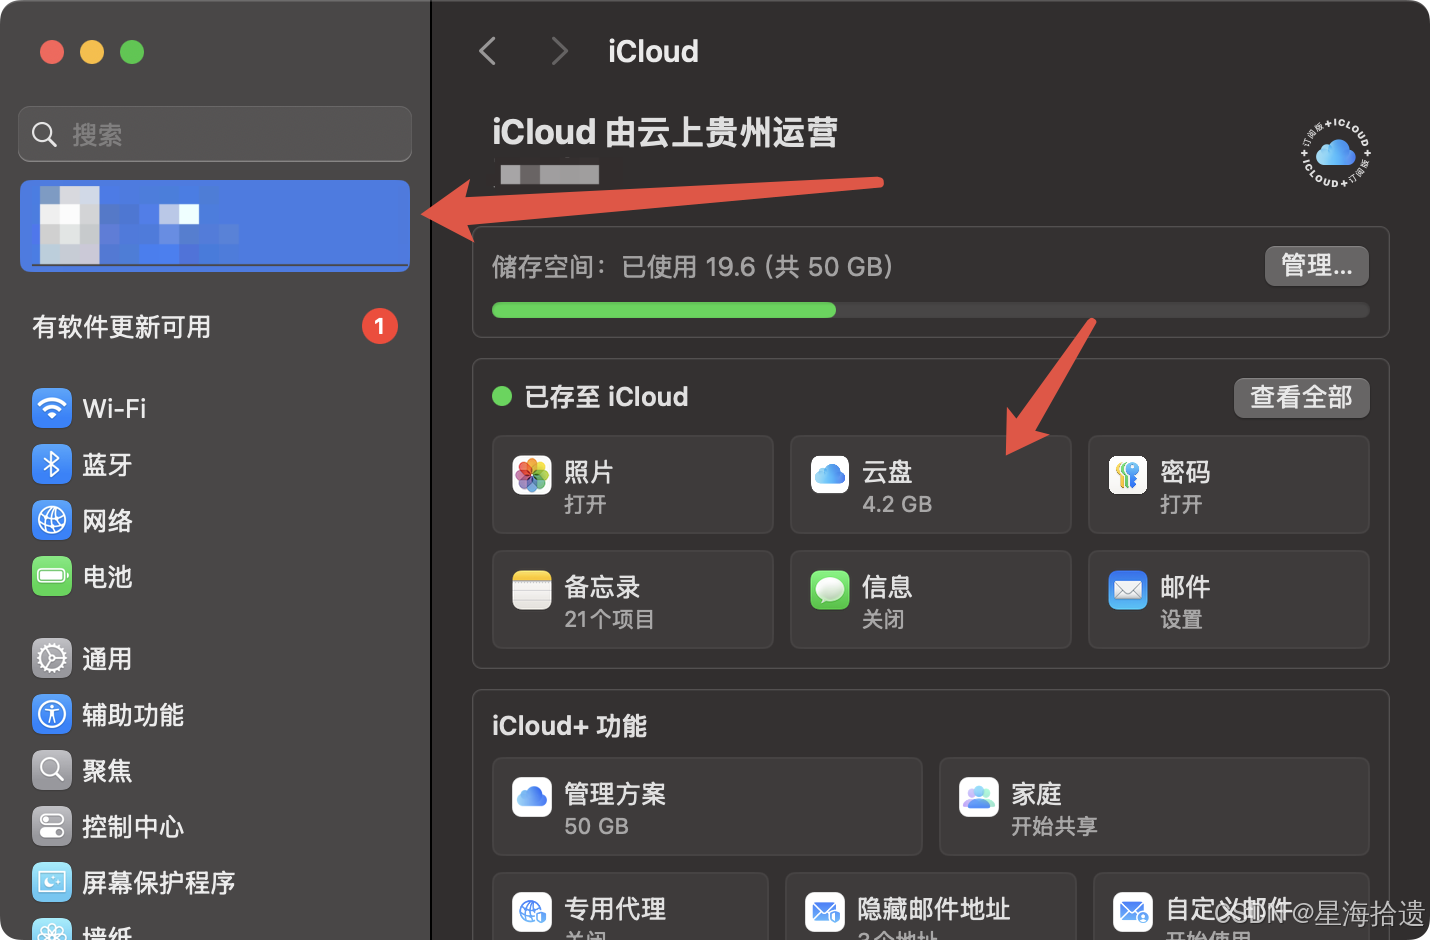Click the 隐藏邮件地址 label
Image resolution: width=1430 pixels, height=940 pixels.
point(934,908)
